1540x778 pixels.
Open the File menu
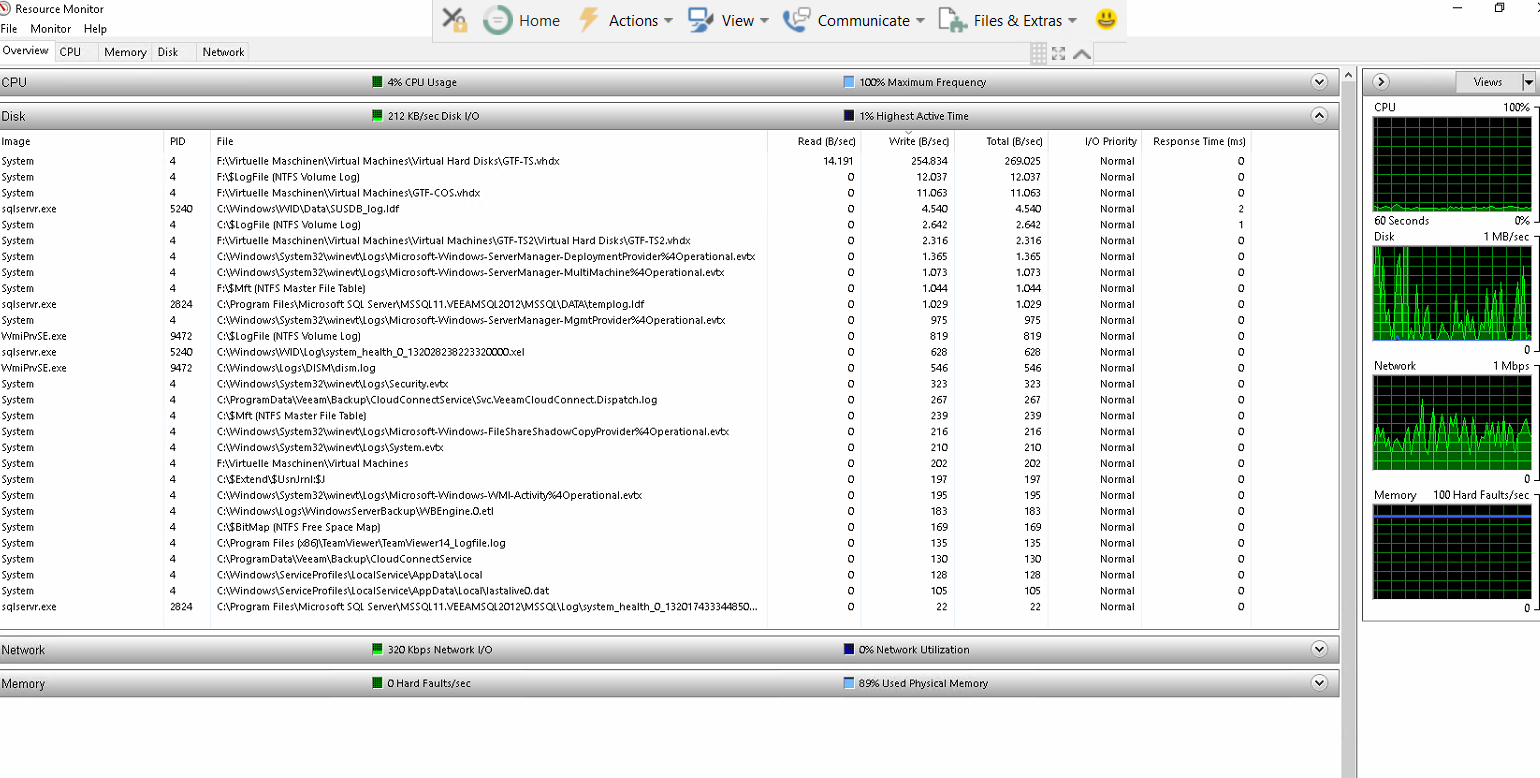coord(9,29)
